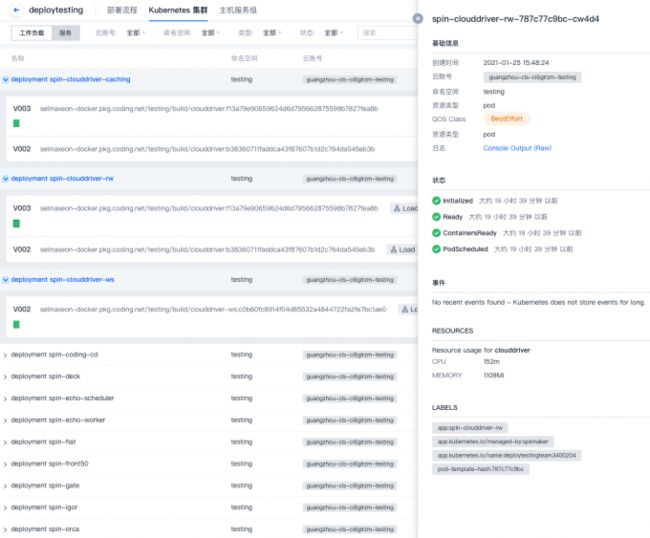Click the 命名空间 column header

tap(244, 58)
